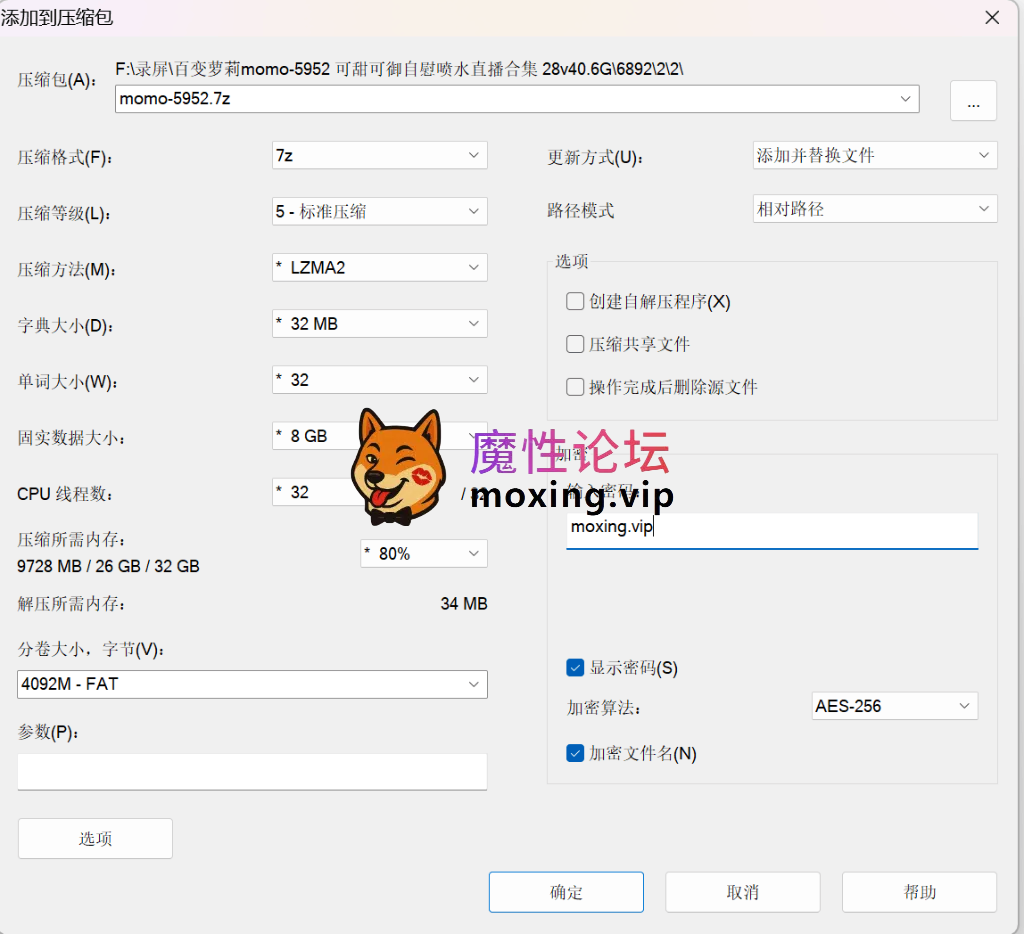Image resolution: width=1024 pixels, height=934 pixels.
Task: Click memory text 9728 MB / 26 GB / 32 GB
Action: pos(108,566)
